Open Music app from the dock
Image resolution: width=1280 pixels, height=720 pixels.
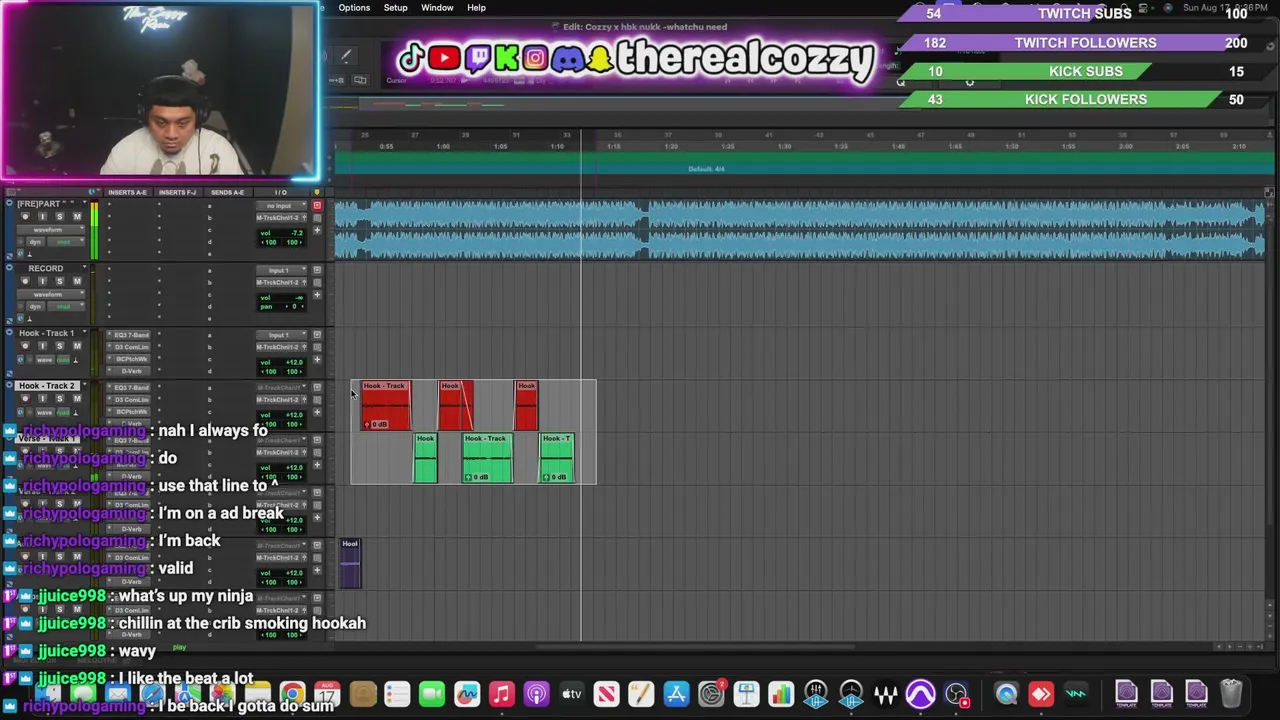502,693
